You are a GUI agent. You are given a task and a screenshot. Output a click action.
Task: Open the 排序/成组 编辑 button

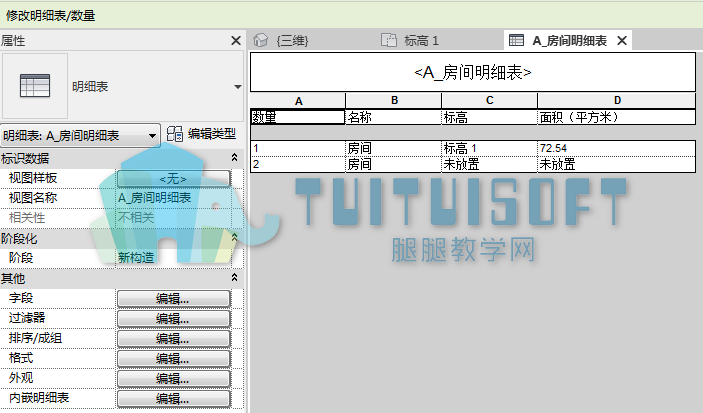[174, 339]
